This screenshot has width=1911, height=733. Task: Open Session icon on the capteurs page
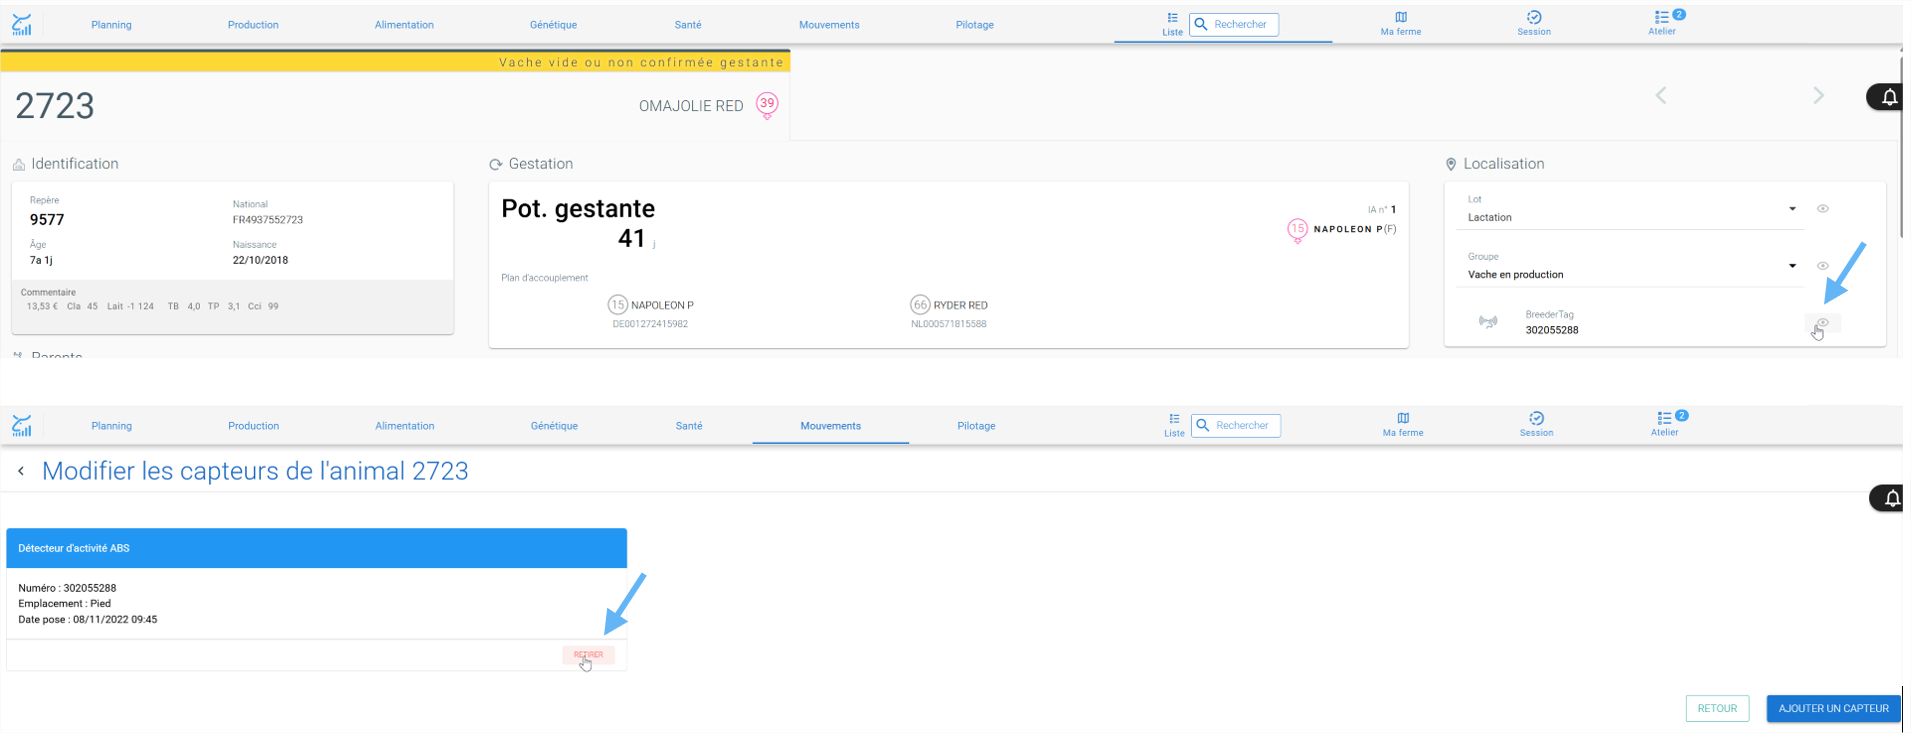(1537, 425)
